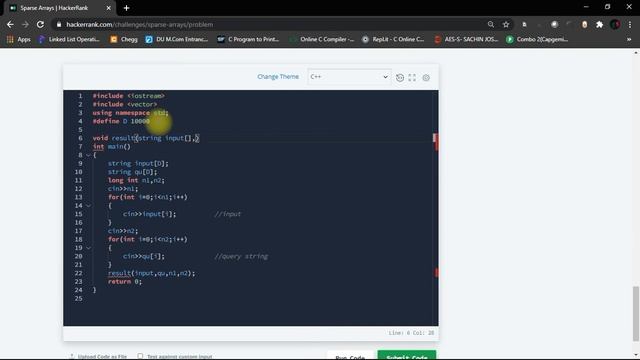640x360 pixels.
Task: Open Repl.it - C Online C... bookmark
Action: pos(393,39)
